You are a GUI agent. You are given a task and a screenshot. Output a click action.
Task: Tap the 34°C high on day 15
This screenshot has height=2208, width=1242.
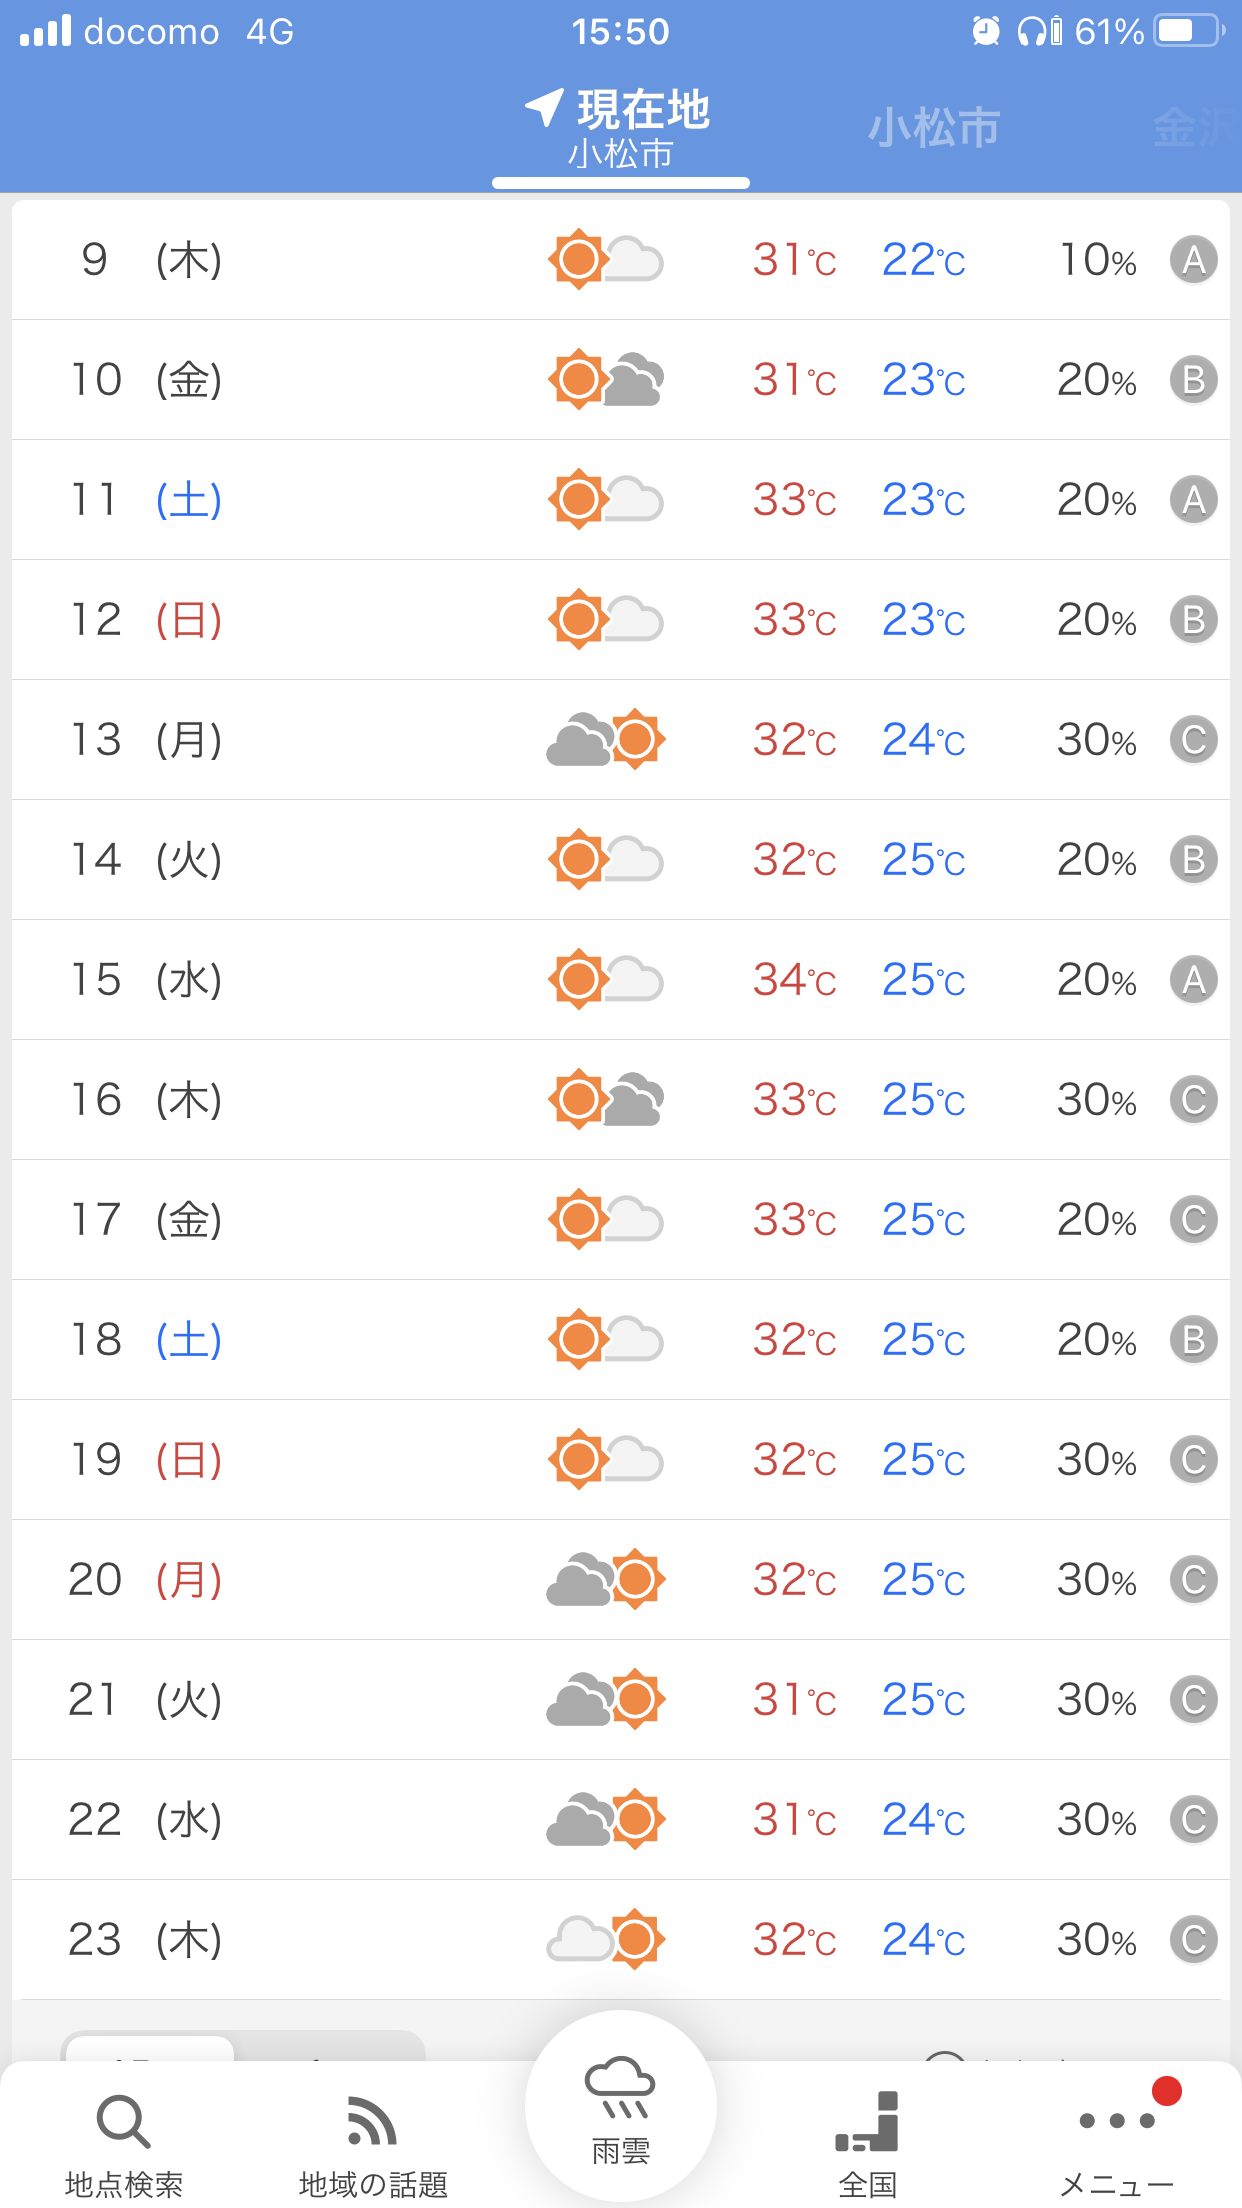pyautogui.click(x=795, y=980)
